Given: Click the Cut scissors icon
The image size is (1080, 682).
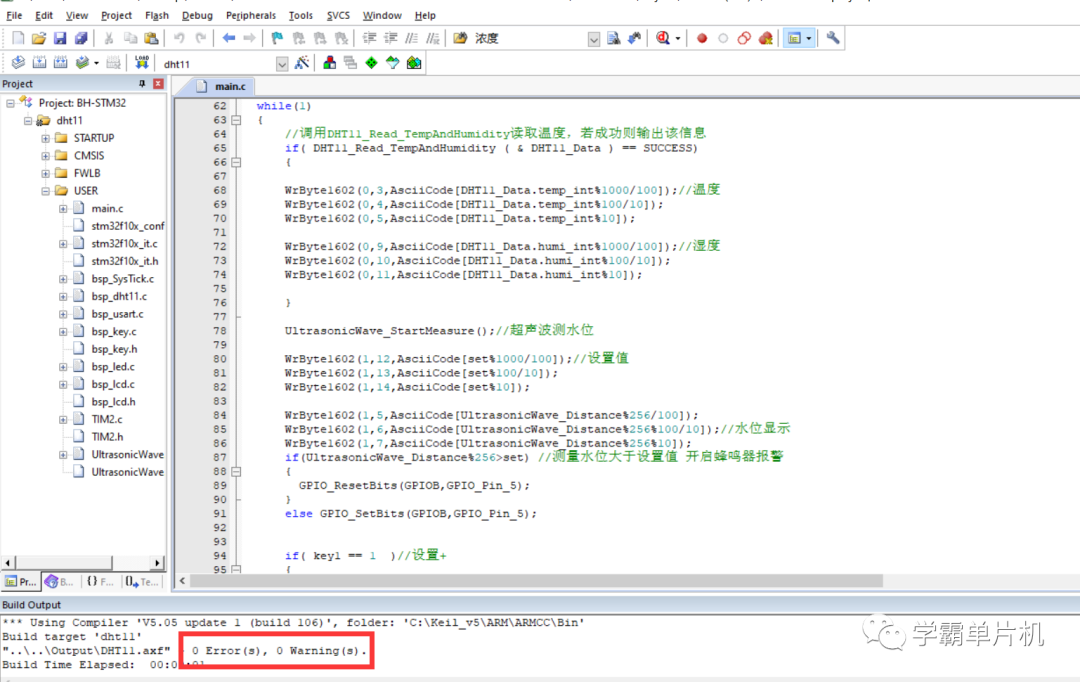Looking at the screenshot, I should pos(109,38).
